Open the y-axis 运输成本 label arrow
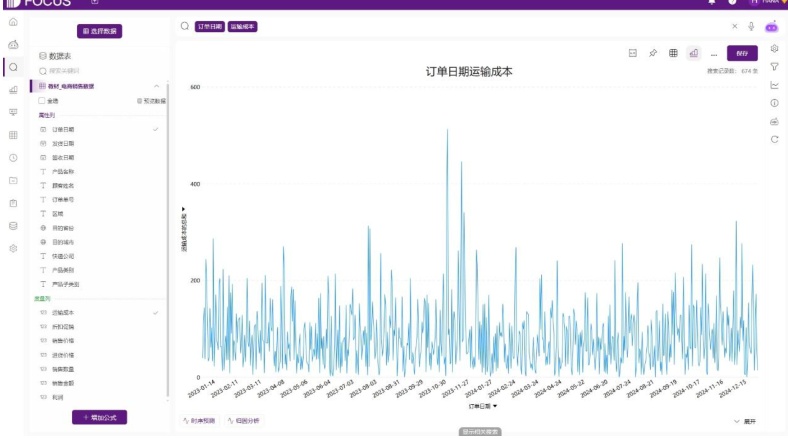Screen dimensions: 788x439 (183, 209)
